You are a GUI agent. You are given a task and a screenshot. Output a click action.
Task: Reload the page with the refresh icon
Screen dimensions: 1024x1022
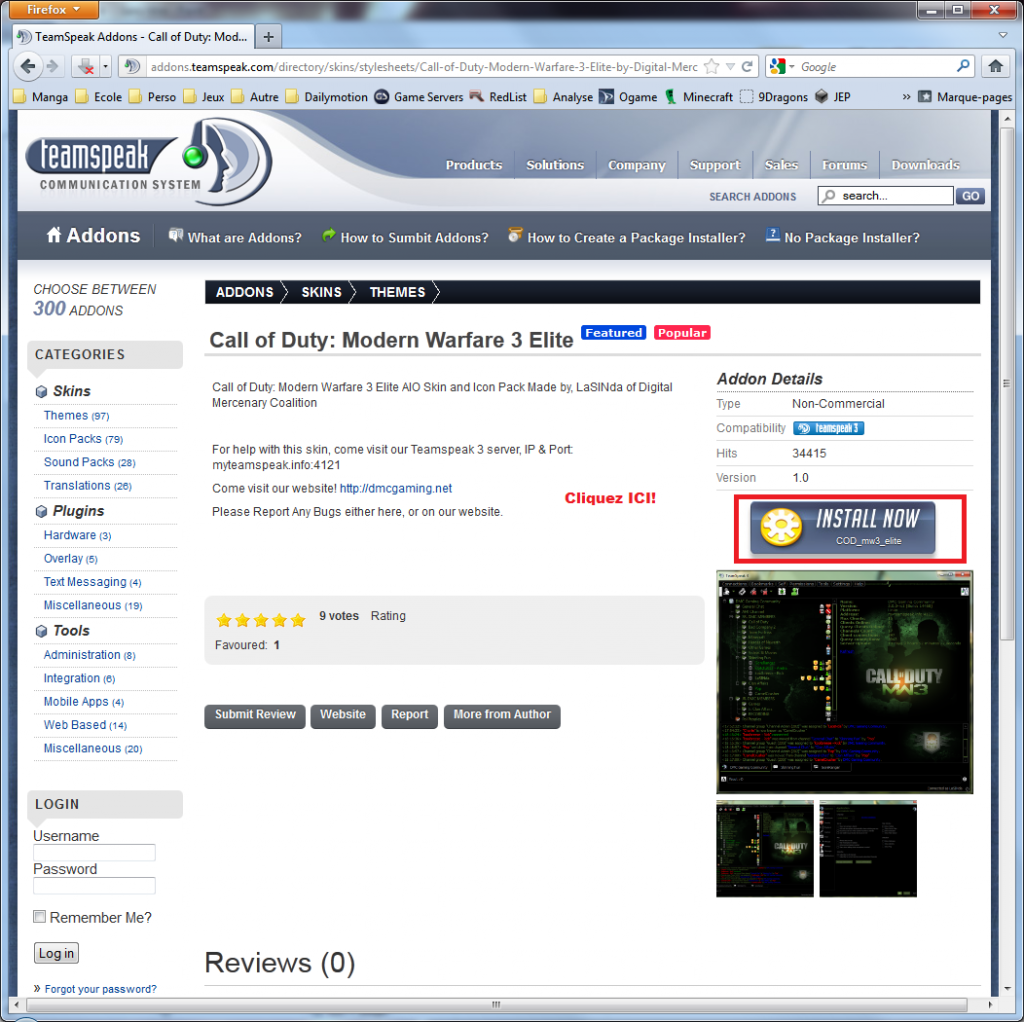[x=747, y=67]
